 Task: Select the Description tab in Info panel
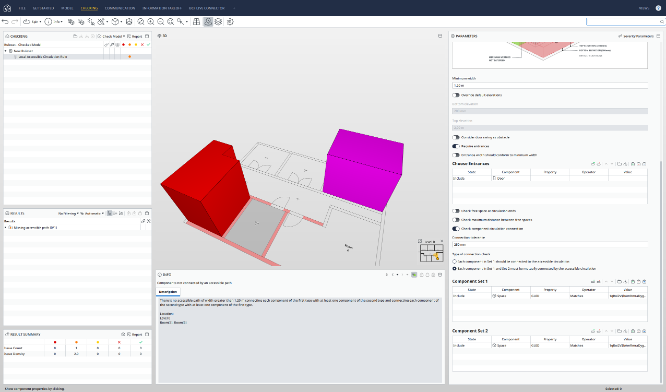point(168,292)
